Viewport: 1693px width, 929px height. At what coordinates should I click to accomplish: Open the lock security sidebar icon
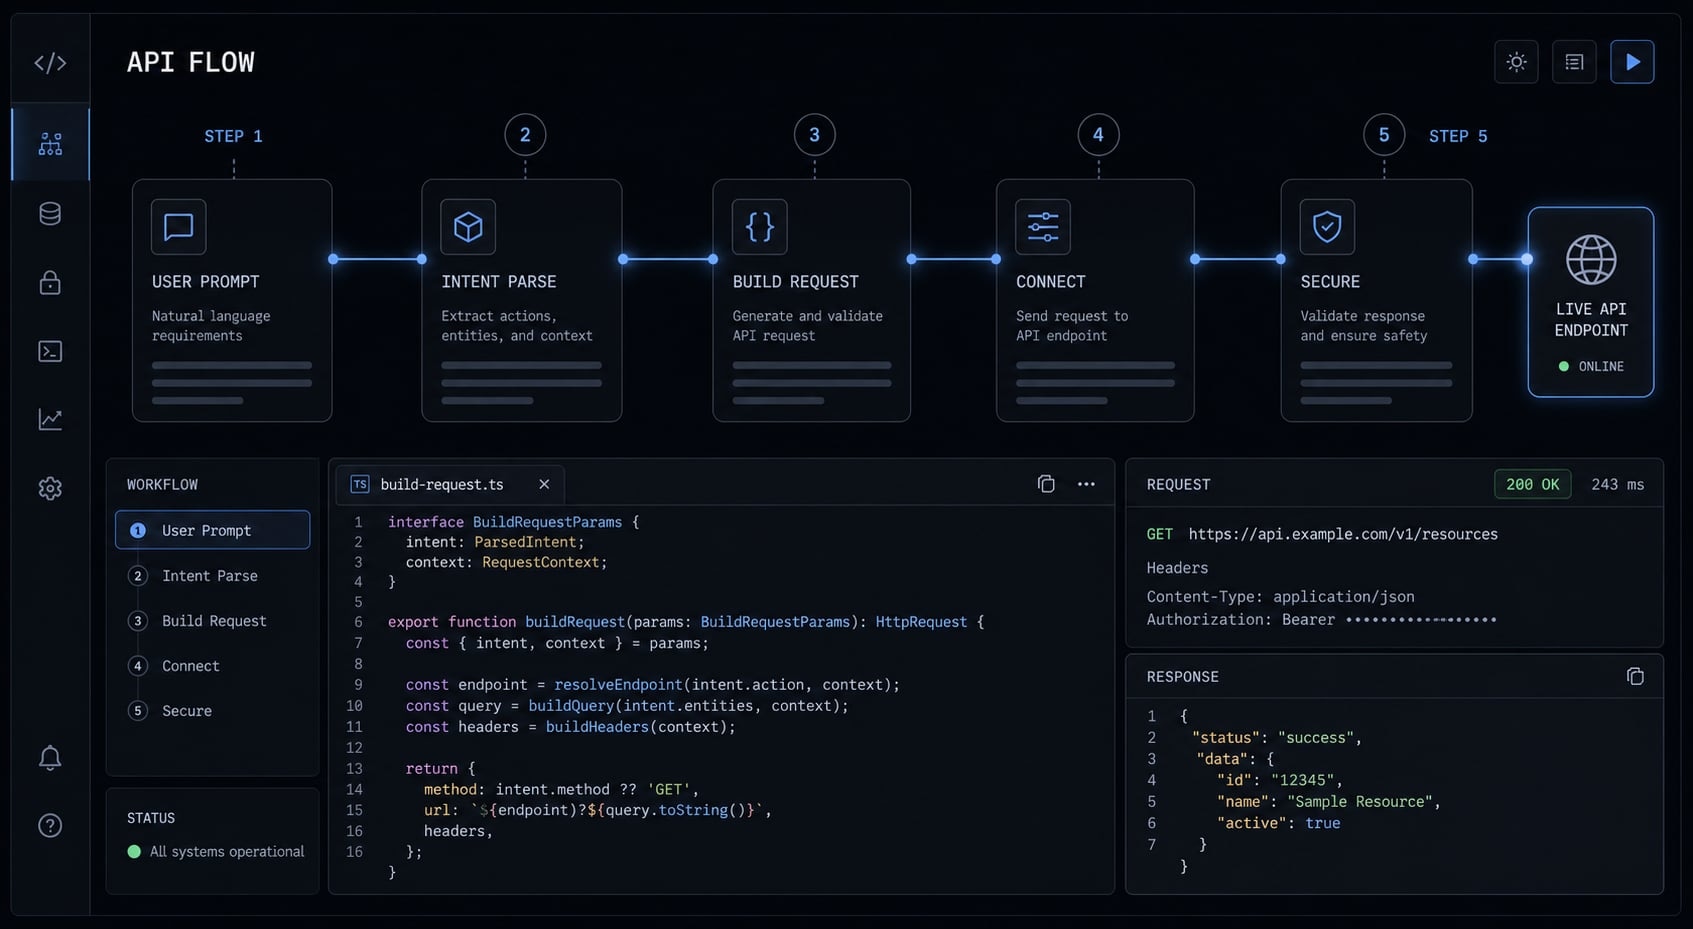point(50,283)
